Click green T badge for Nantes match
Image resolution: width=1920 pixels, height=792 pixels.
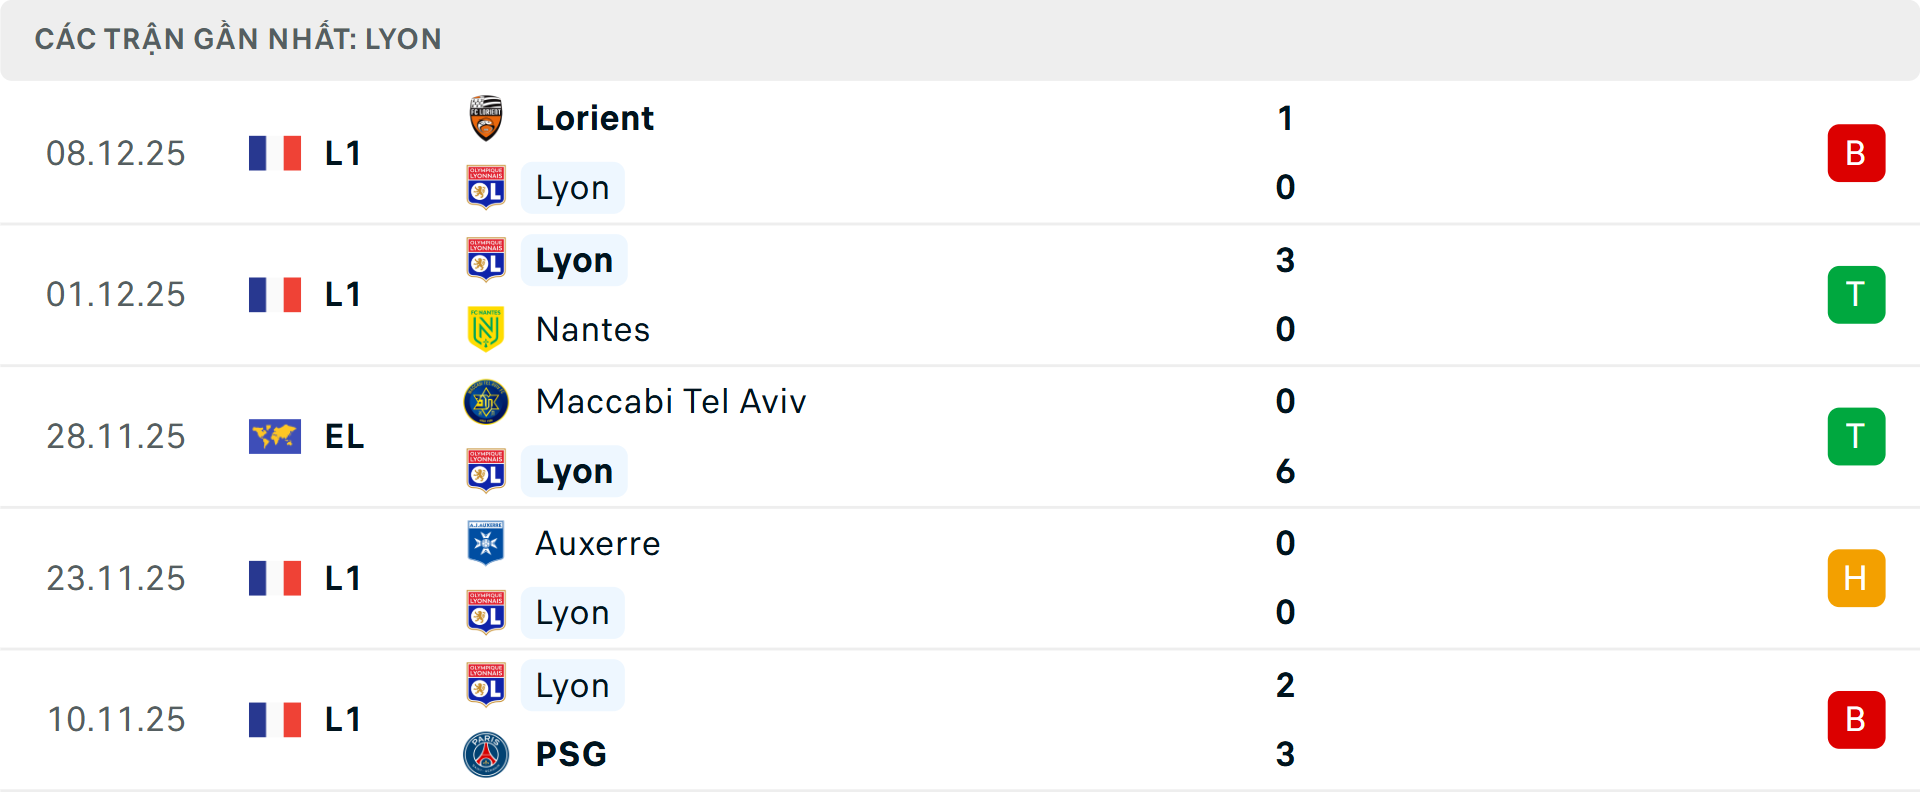(x=1856, y=295)
